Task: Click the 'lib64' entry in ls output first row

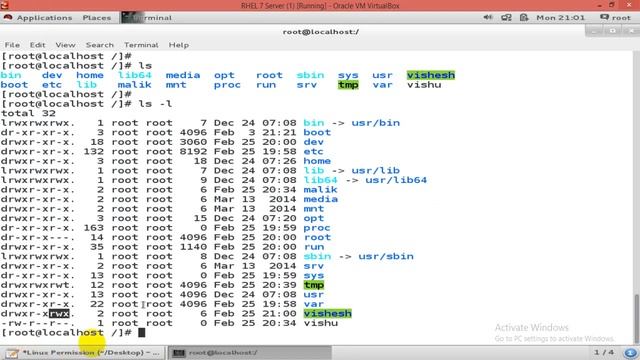Action: point(135,76)
